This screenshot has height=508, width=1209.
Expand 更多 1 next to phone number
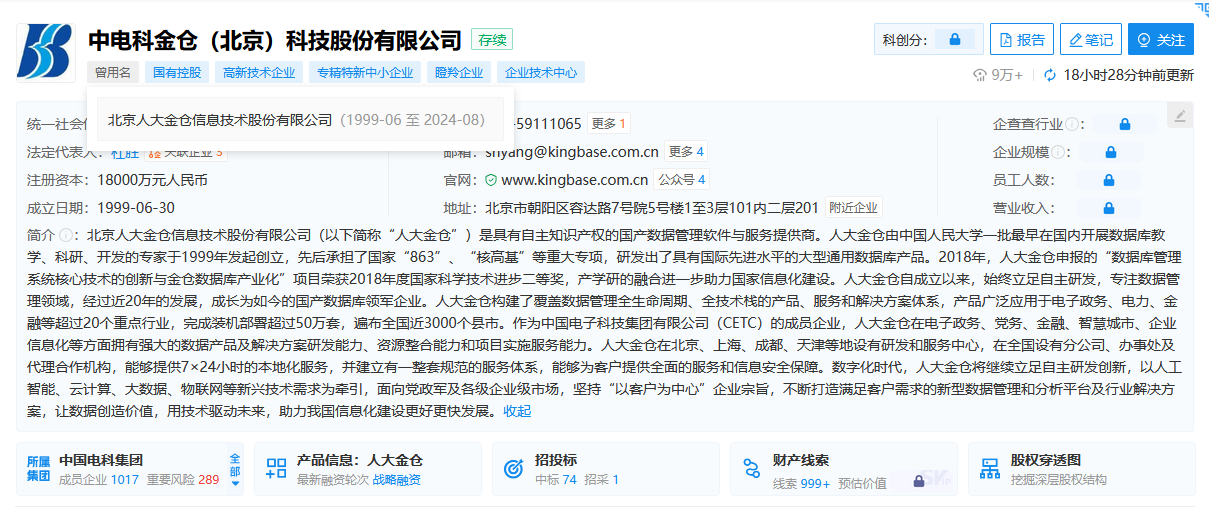point(609,124)
